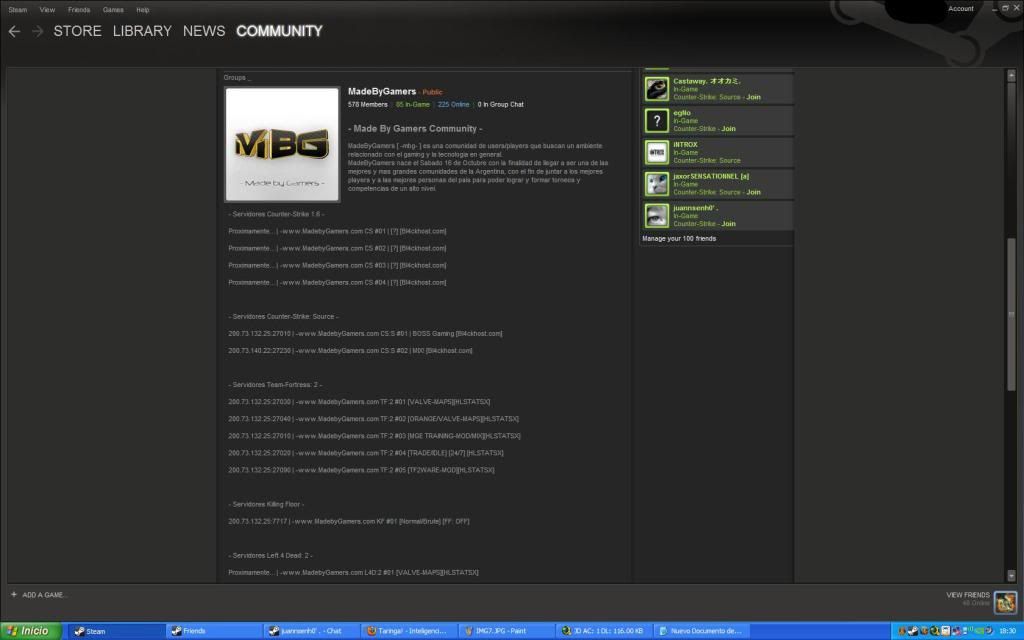Open the Games menu

pyautogui.click(x=113, y=10)
